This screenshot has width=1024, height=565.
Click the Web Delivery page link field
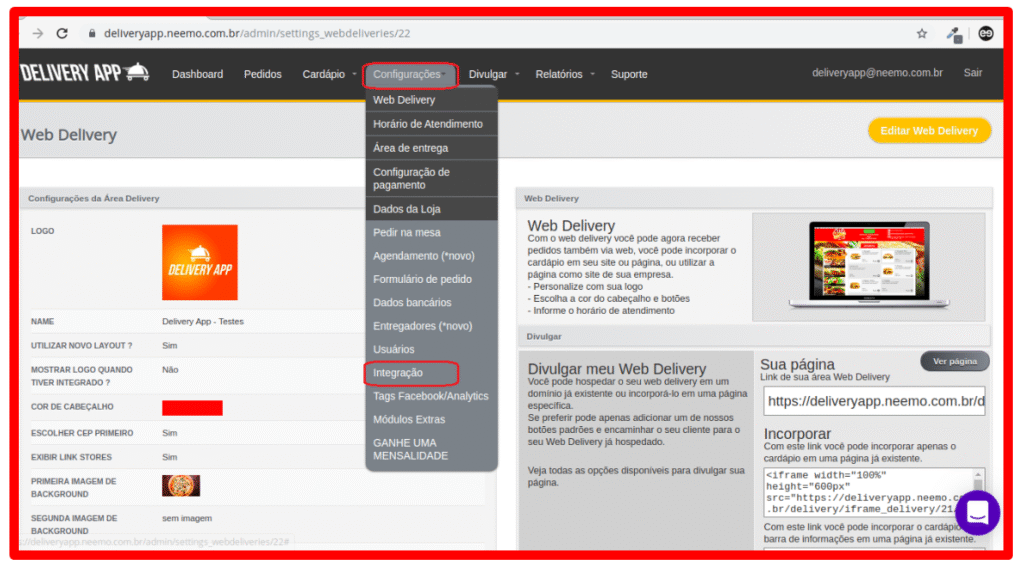tap(873, 402)
